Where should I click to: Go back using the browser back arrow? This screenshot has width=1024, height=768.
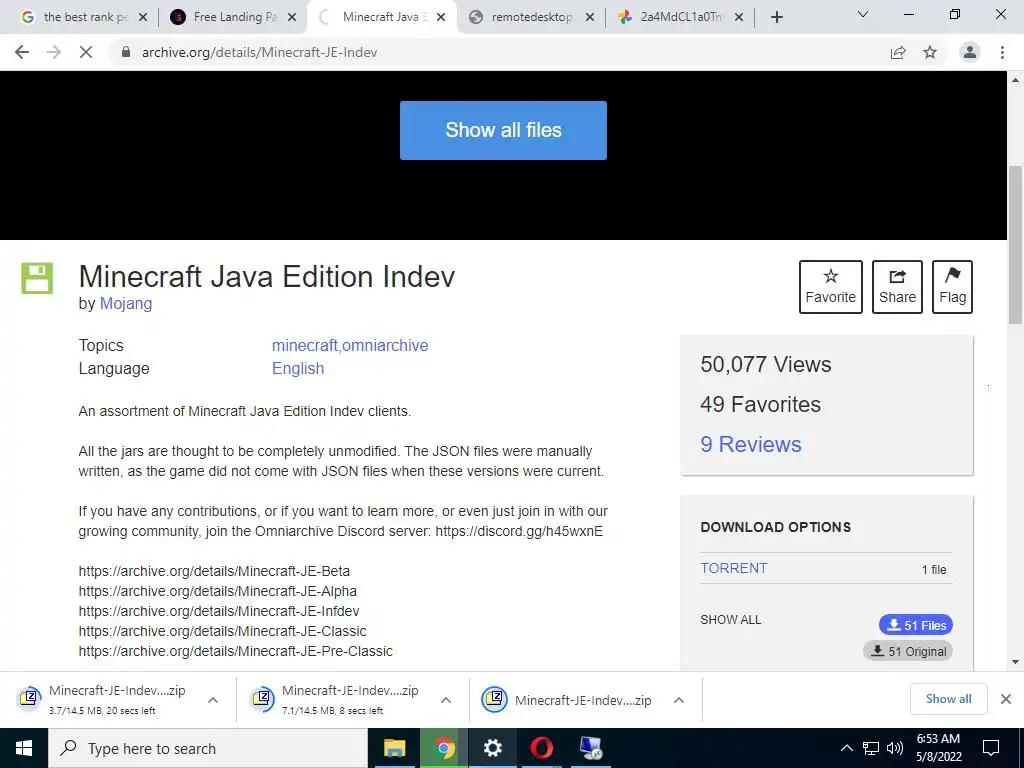tap(22, 52)
